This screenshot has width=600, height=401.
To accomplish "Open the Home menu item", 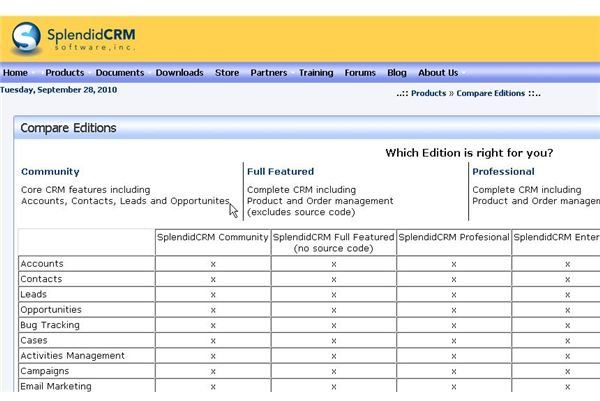I will [15, 73].
